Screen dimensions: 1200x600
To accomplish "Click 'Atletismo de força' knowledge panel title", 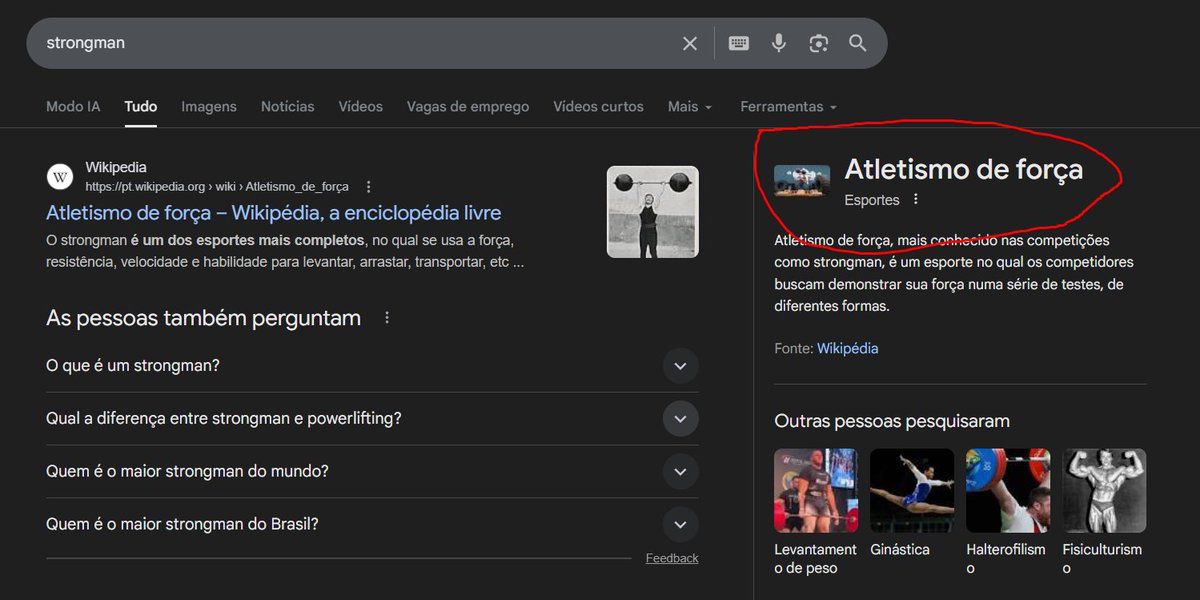I will (964, 169).
